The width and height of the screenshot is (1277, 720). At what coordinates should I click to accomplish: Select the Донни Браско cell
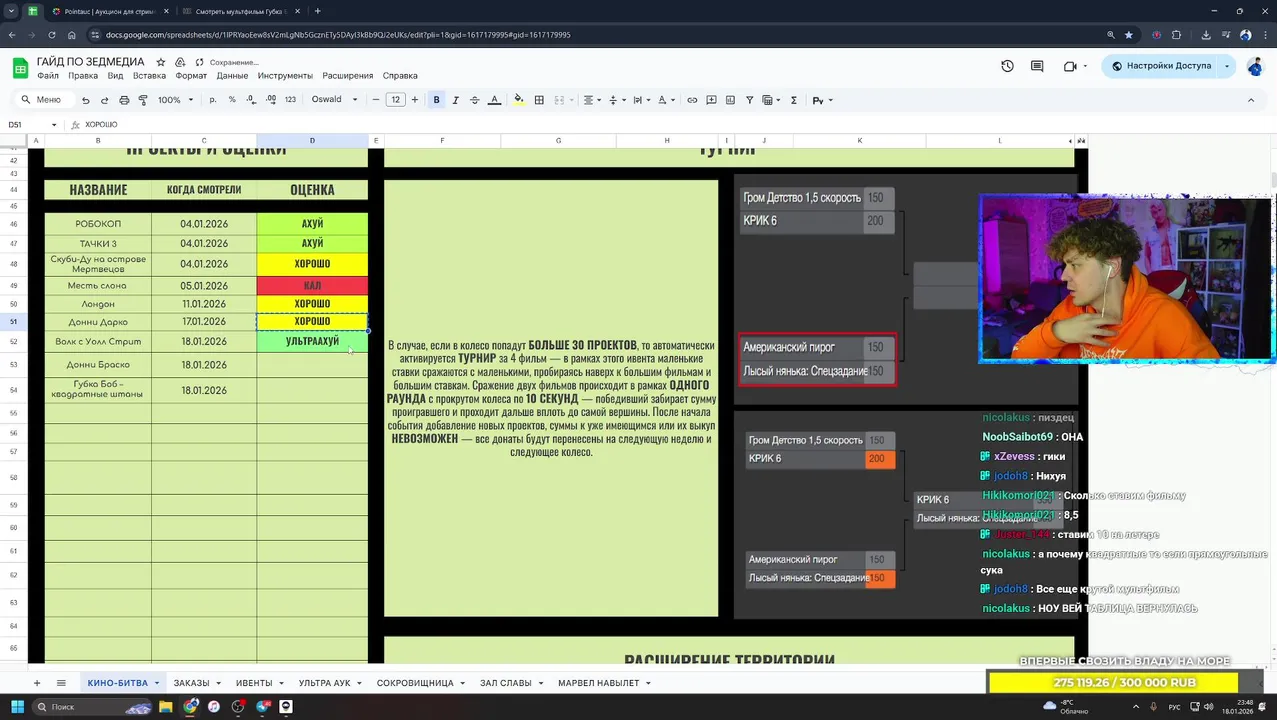coord(98,365)
